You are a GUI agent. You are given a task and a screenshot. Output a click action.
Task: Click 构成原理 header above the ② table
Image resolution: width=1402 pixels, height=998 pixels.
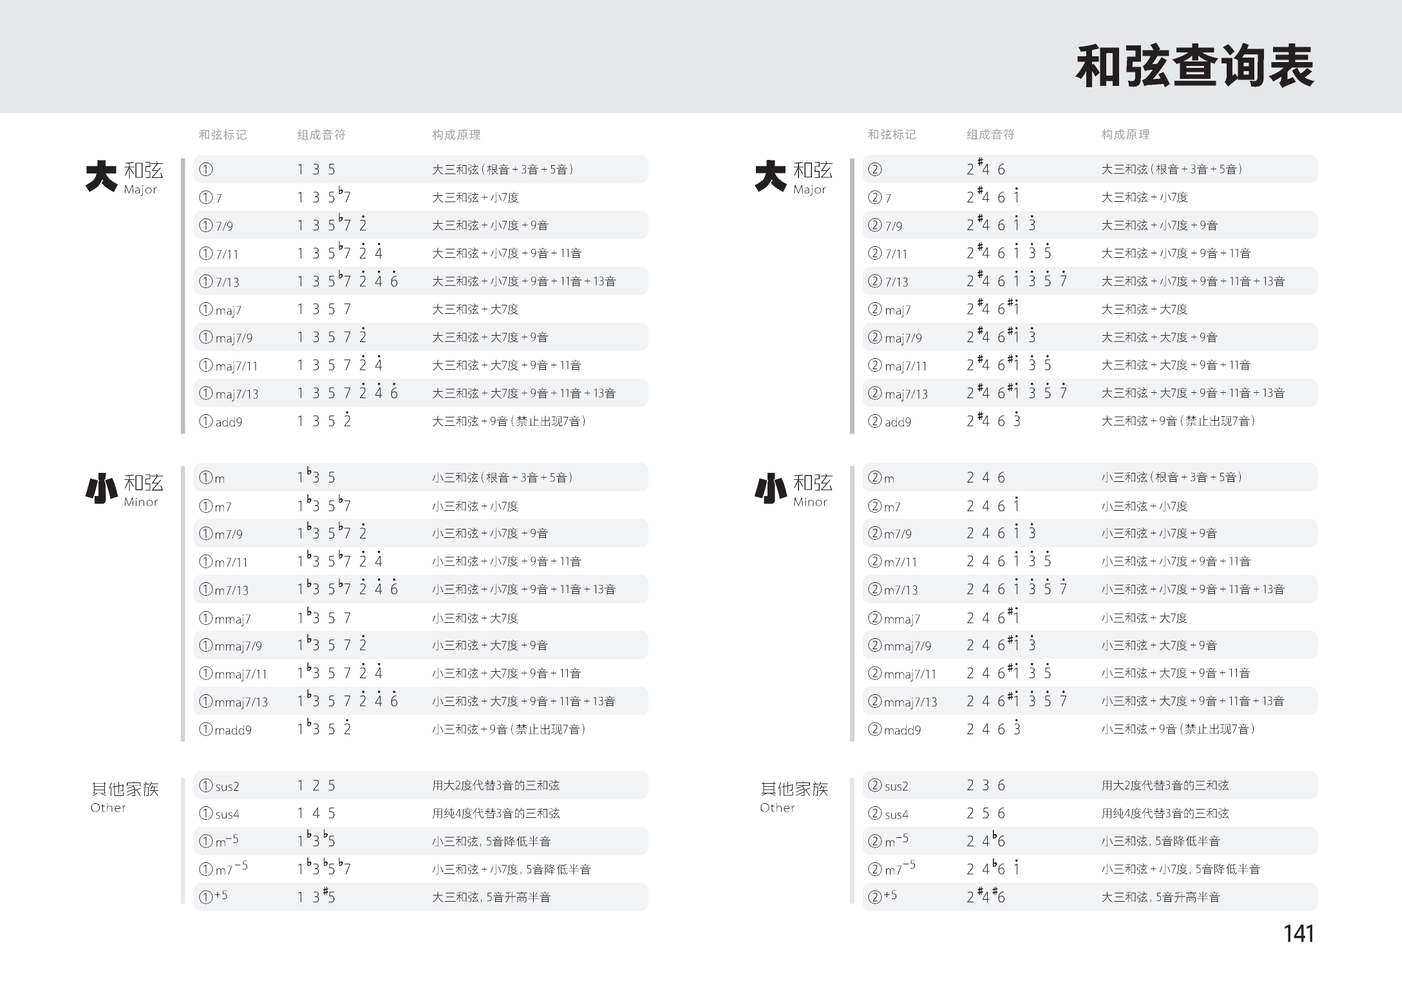click(x=1125, y=135)
